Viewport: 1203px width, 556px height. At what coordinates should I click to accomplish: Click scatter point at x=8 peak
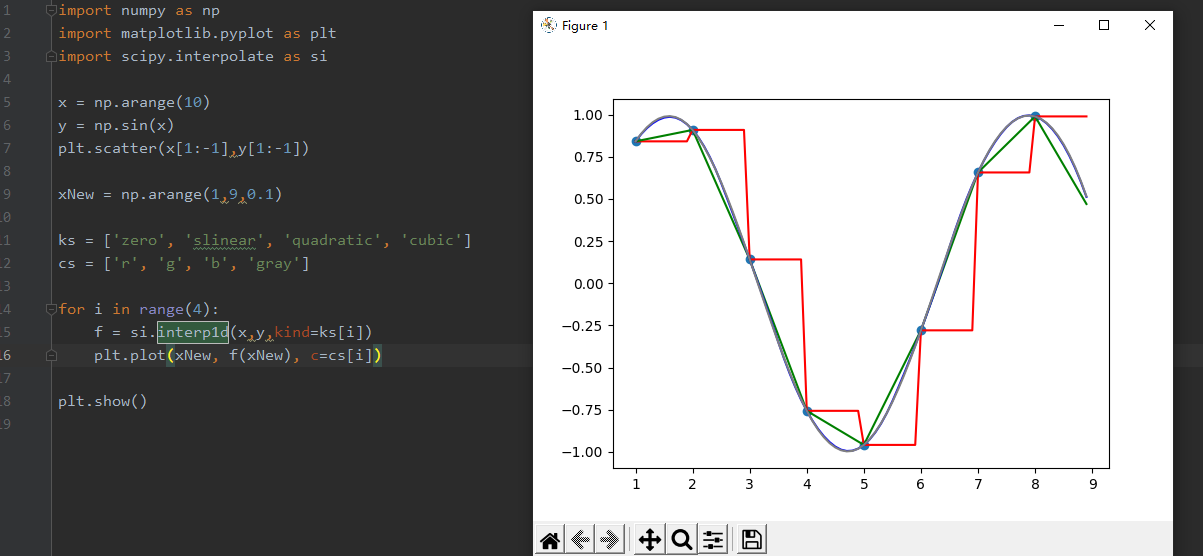coord(1035,117)
